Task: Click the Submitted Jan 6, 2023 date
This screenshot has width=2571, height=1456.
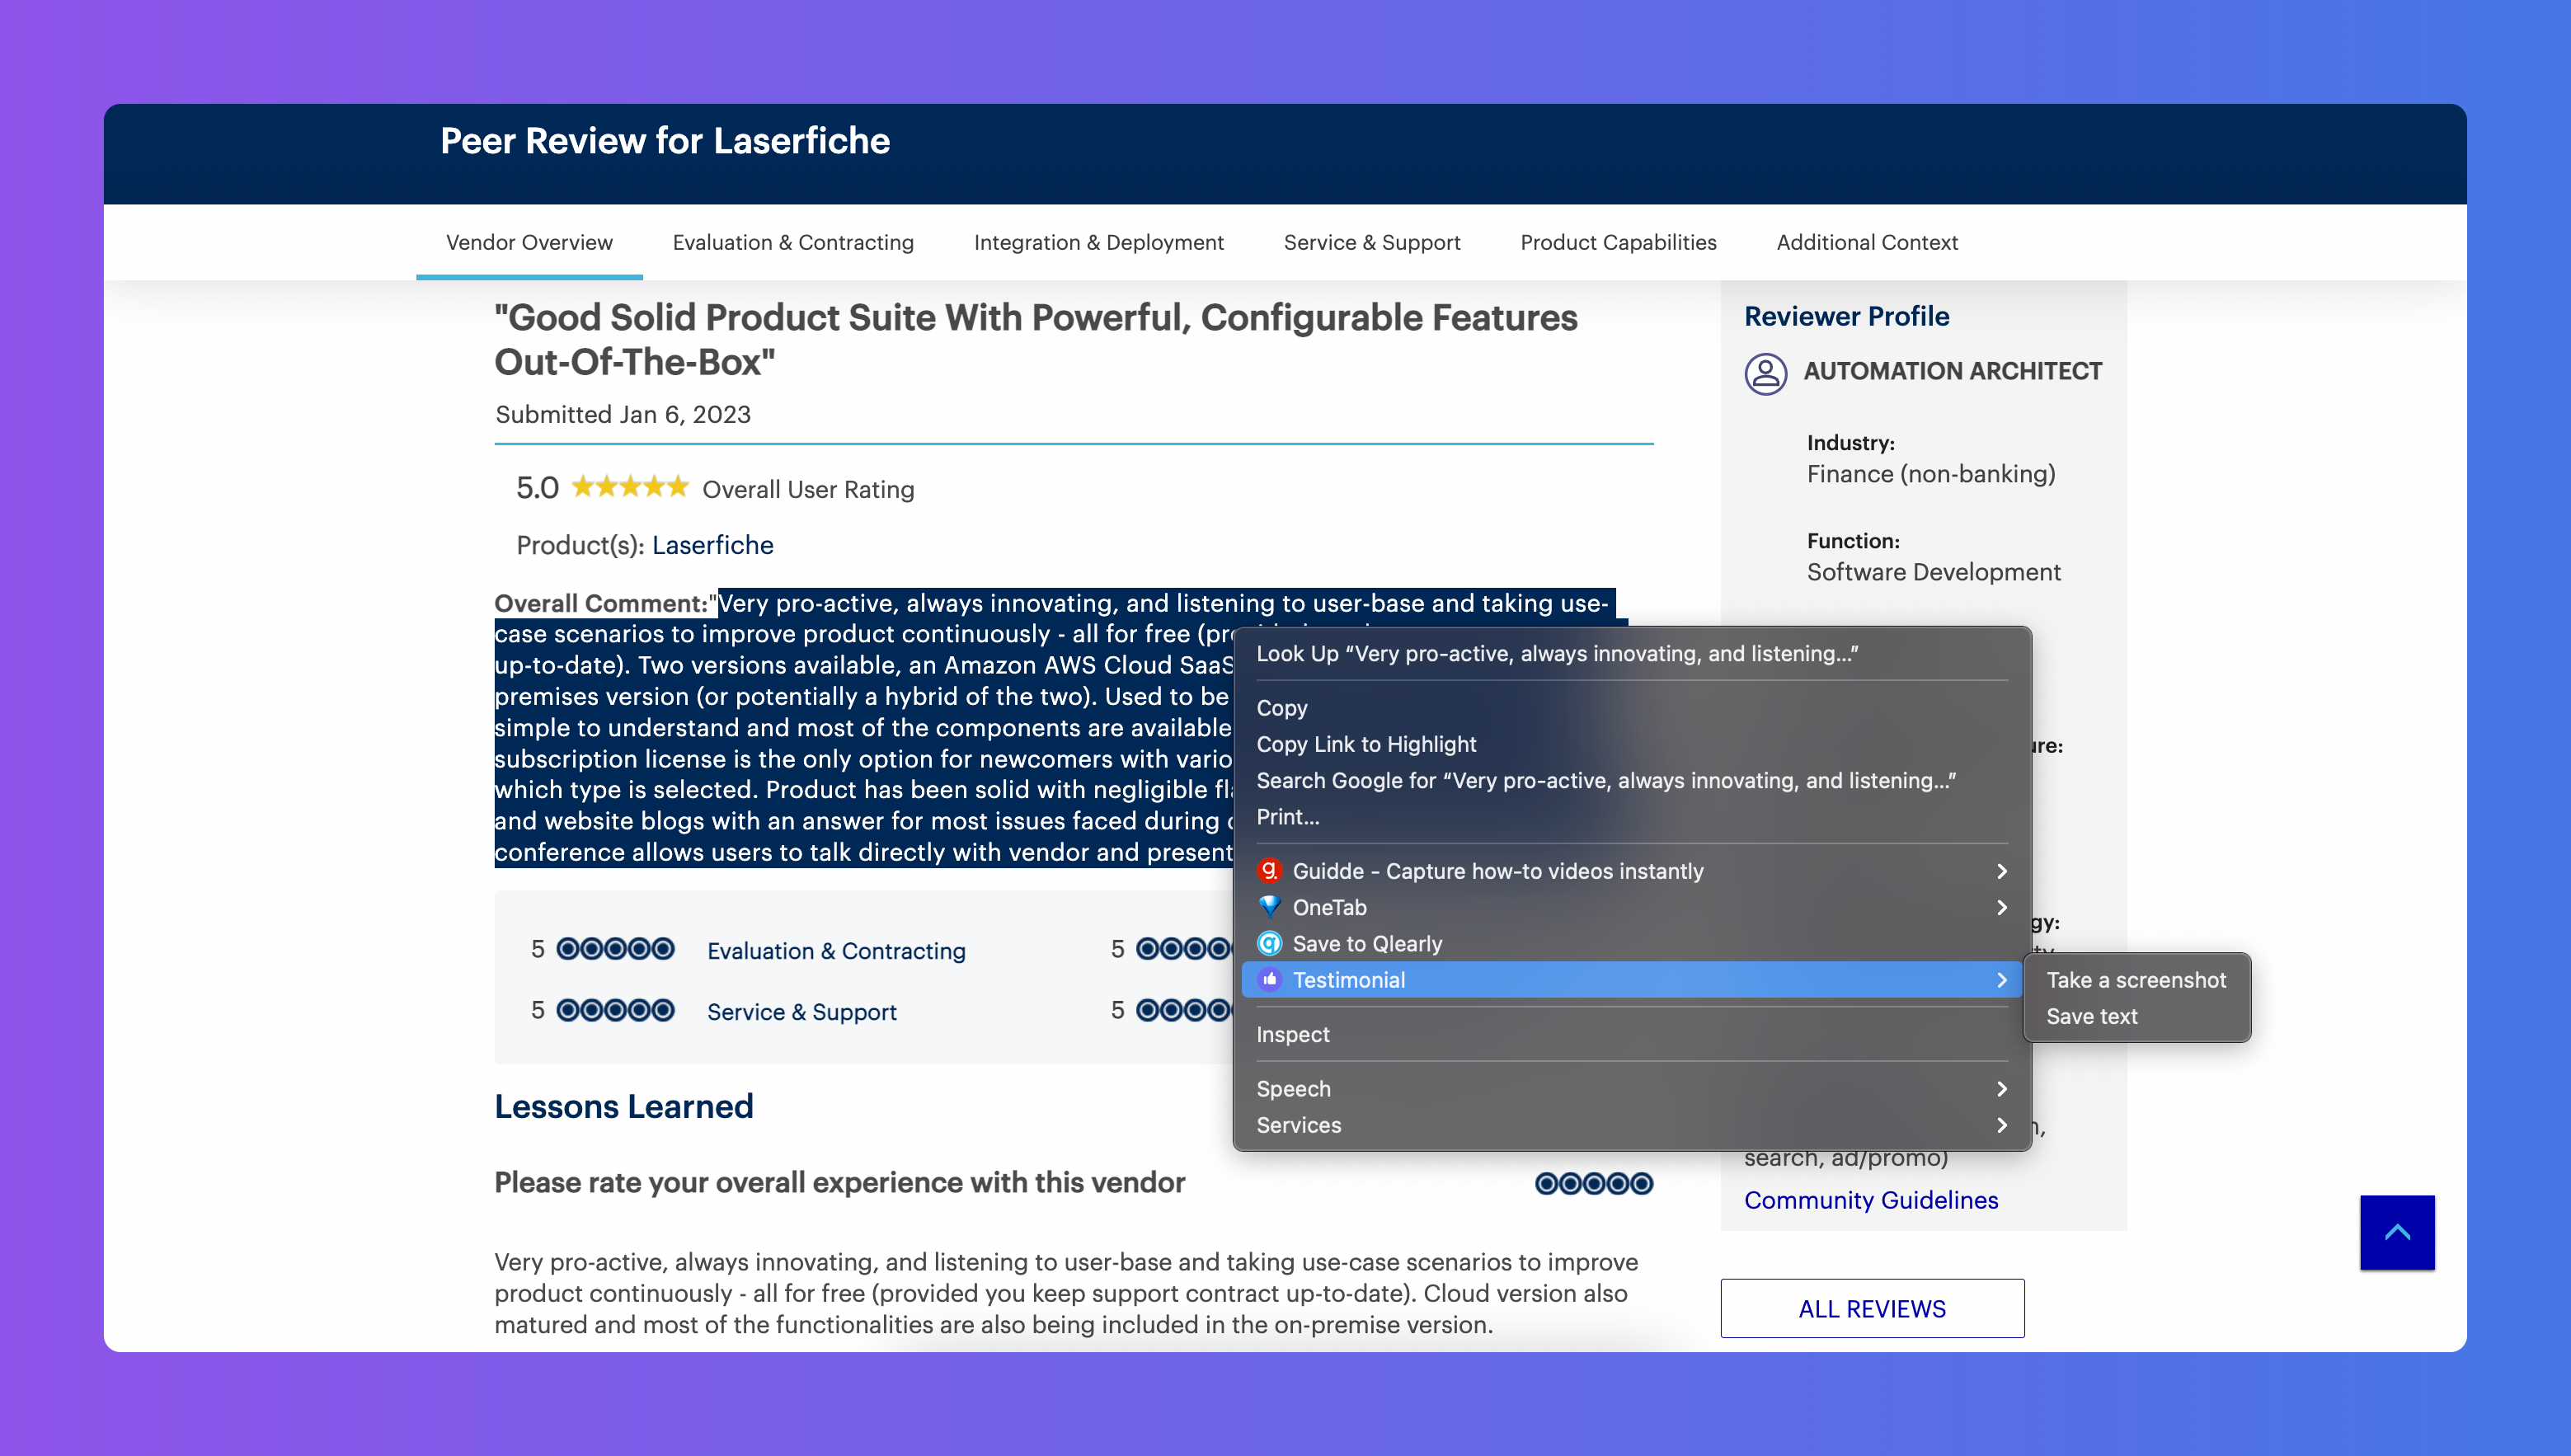Action: pos(623,414)
